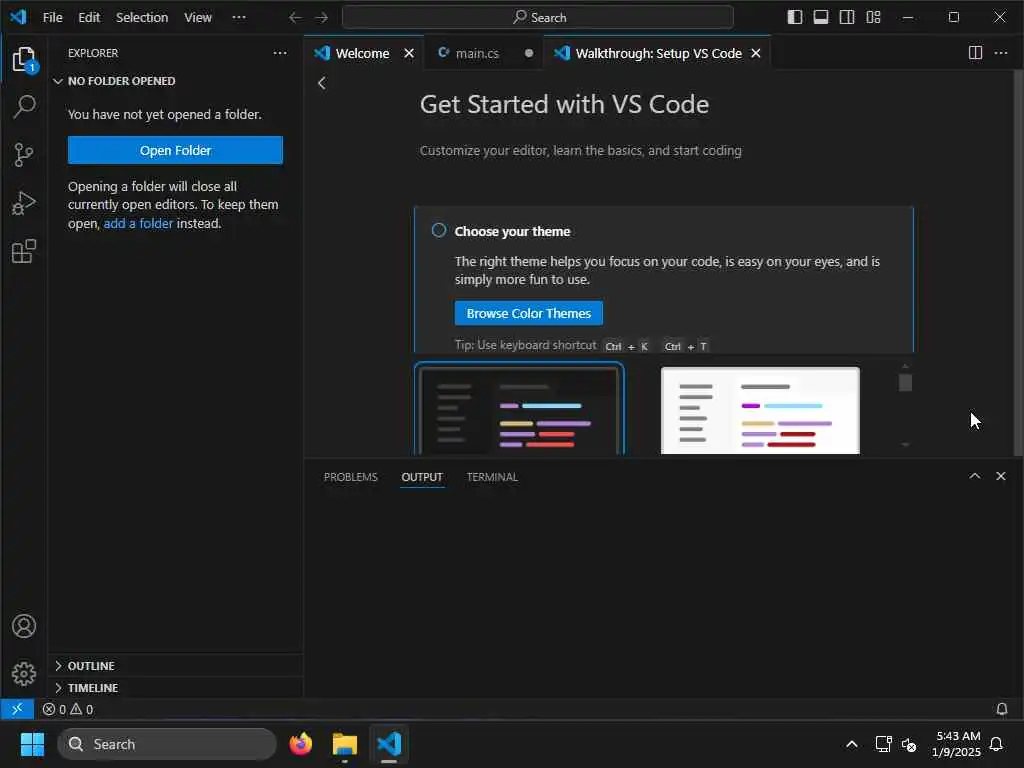Click the command center Search box
Image resolution: width=1024 pixels, height=768 pixels.
pos(537,18)
